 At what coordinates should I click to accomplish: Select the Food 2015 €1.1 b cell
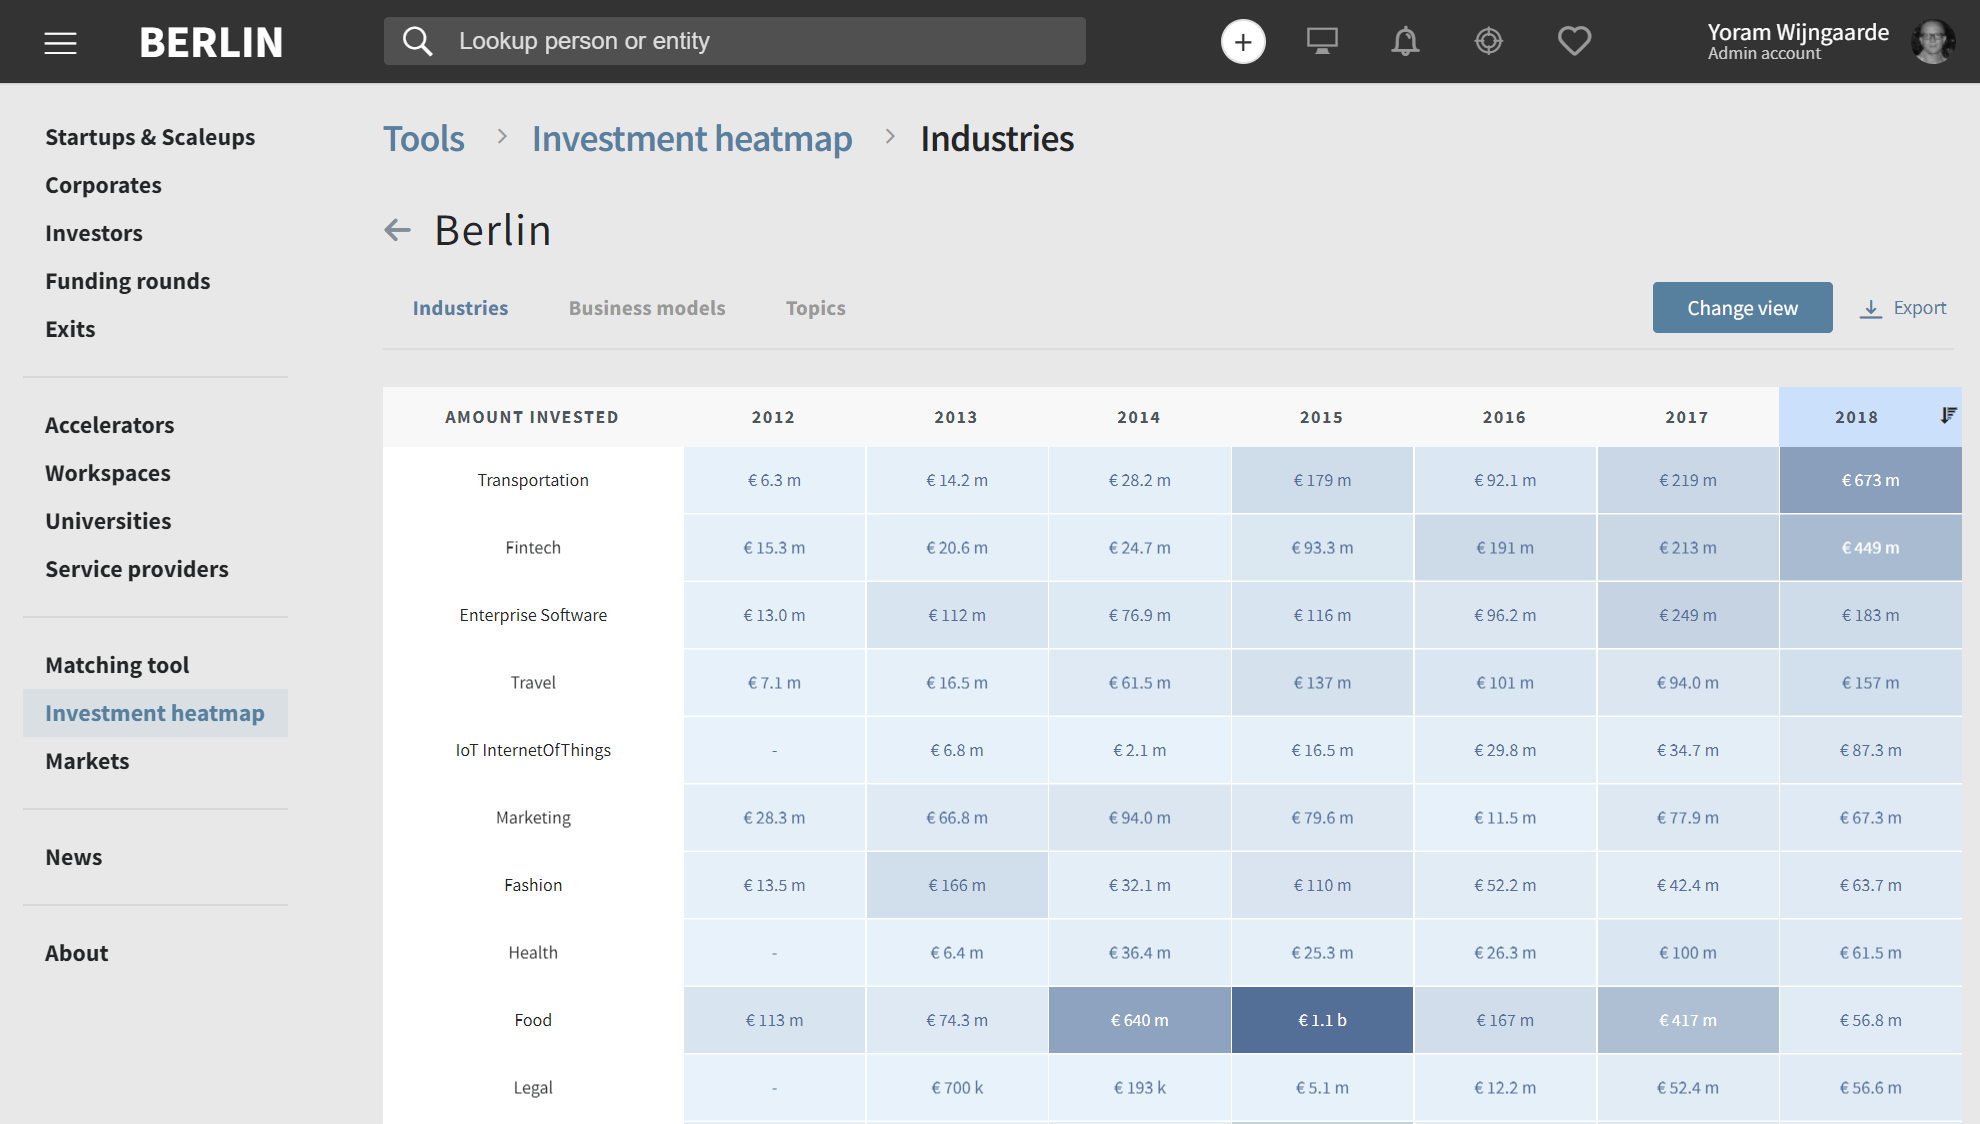click(x=1322, y=1020)
